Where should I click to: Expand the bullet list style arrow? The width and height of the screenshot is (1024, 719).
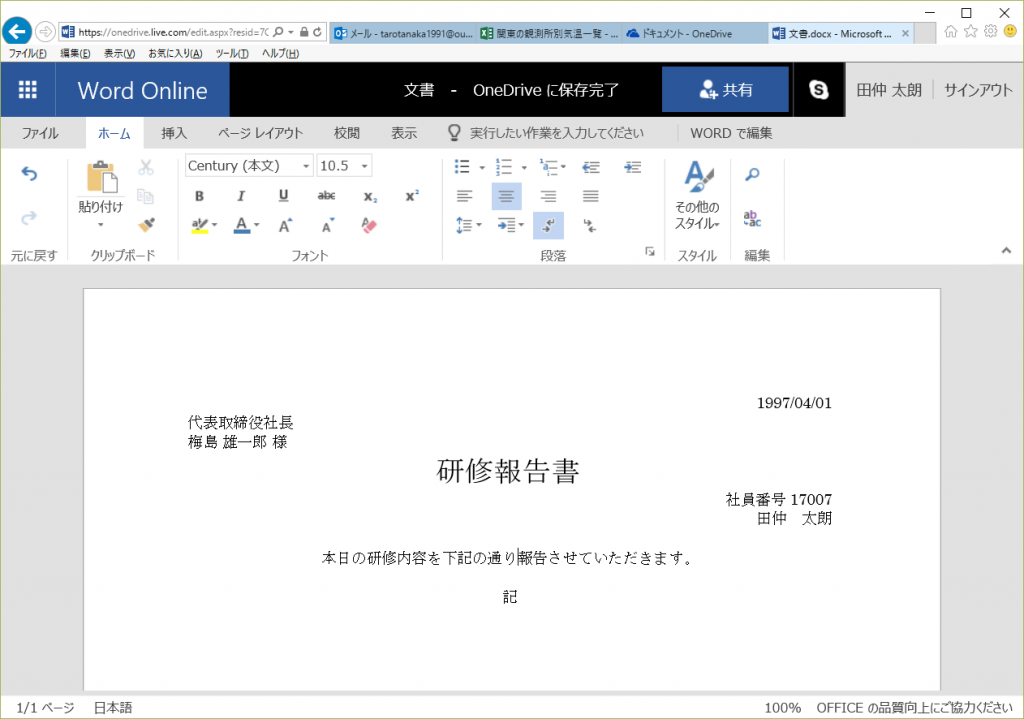pos(482,168)
